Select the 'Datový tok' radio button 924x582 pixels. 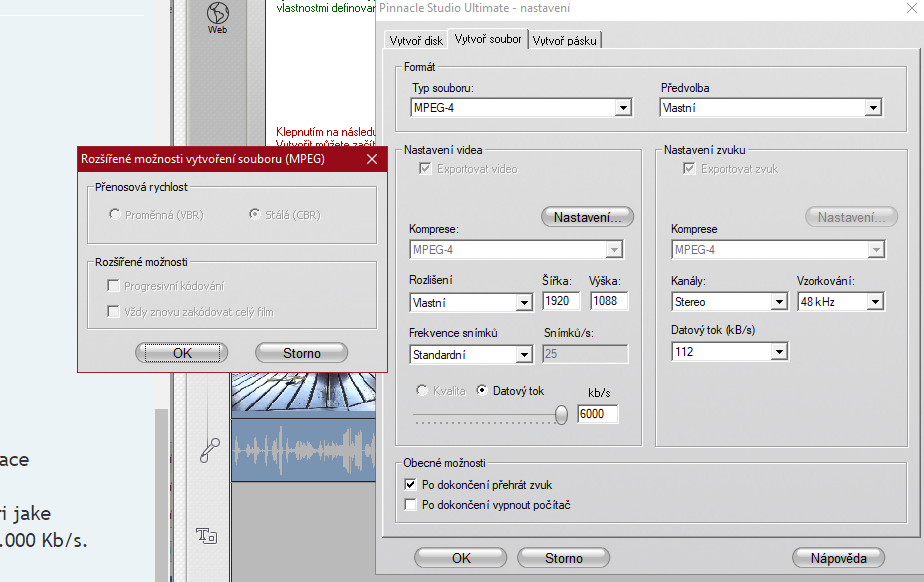482,391
